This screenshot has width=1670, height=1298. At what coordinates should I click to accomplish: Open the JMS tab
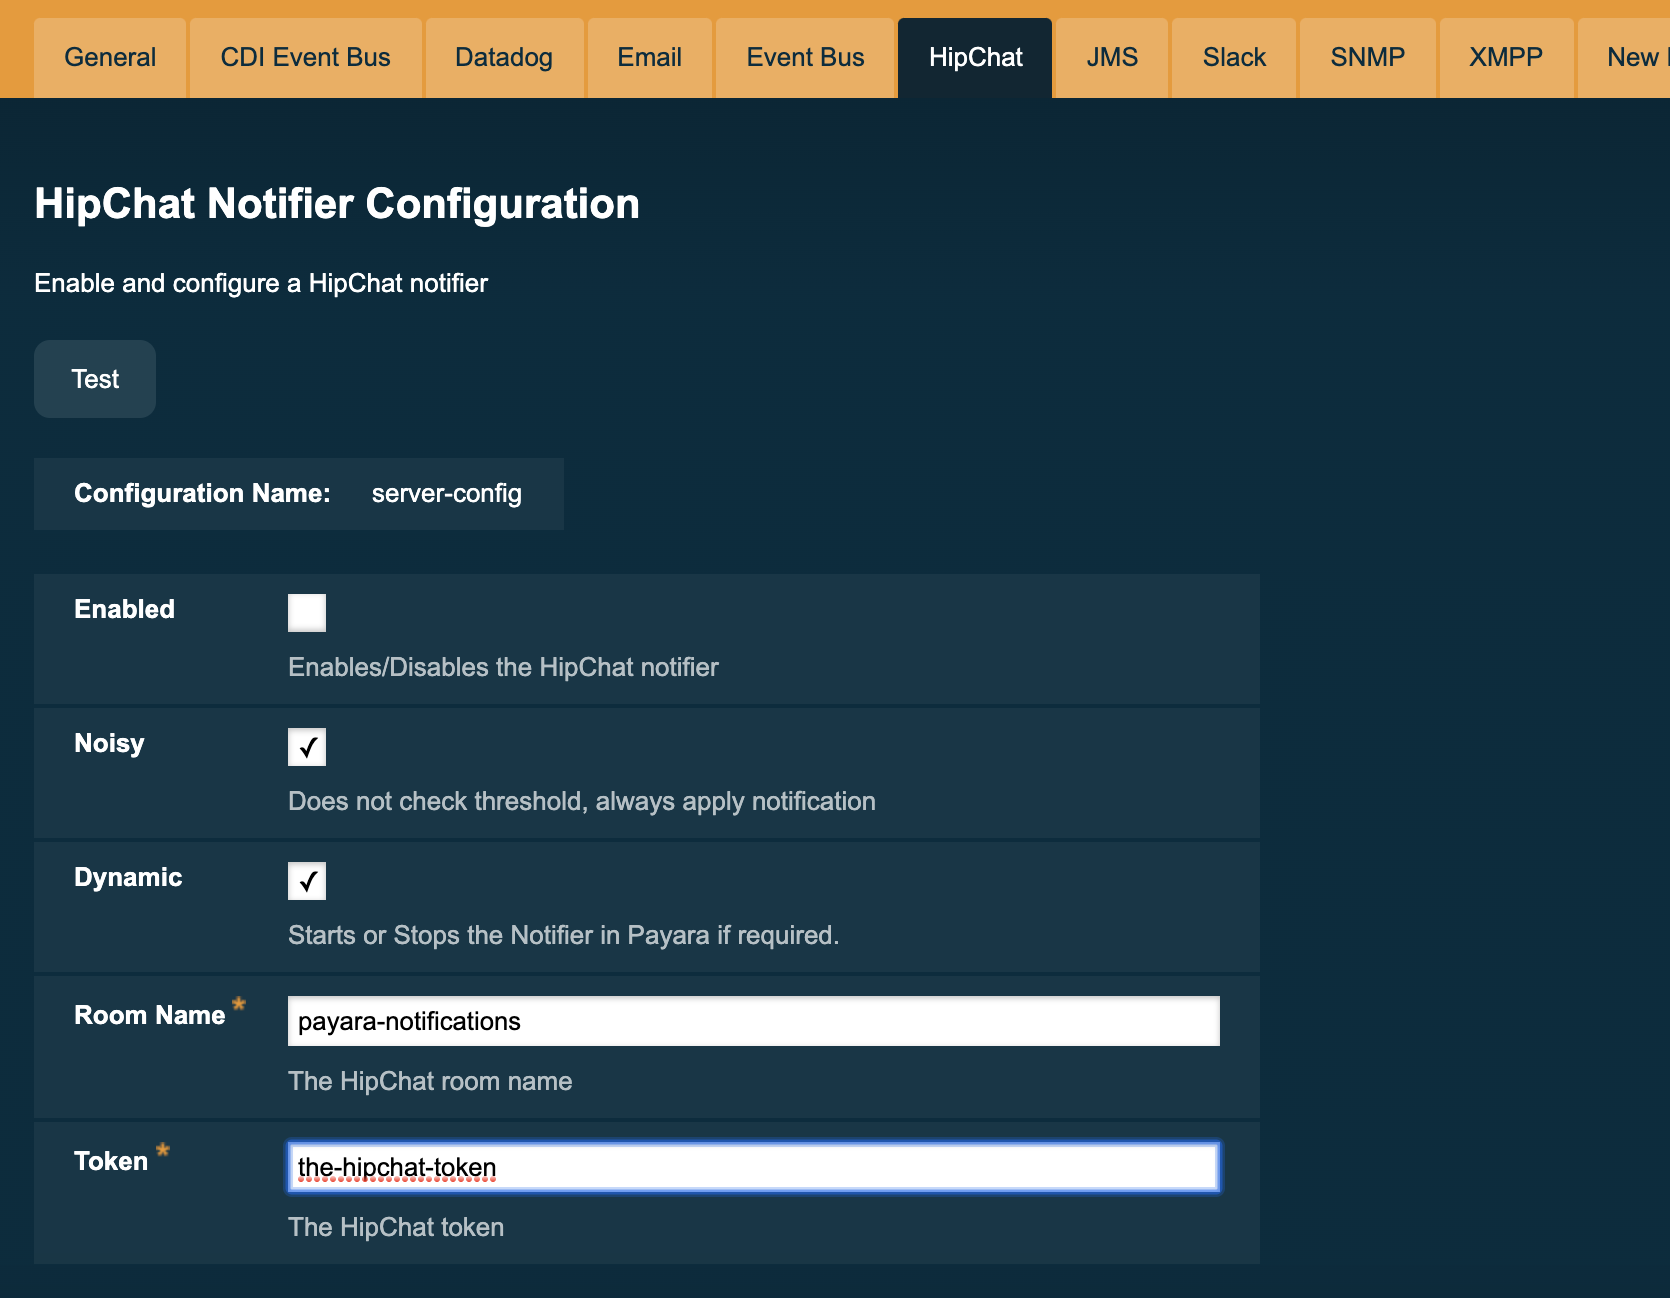pos(1112,58)
